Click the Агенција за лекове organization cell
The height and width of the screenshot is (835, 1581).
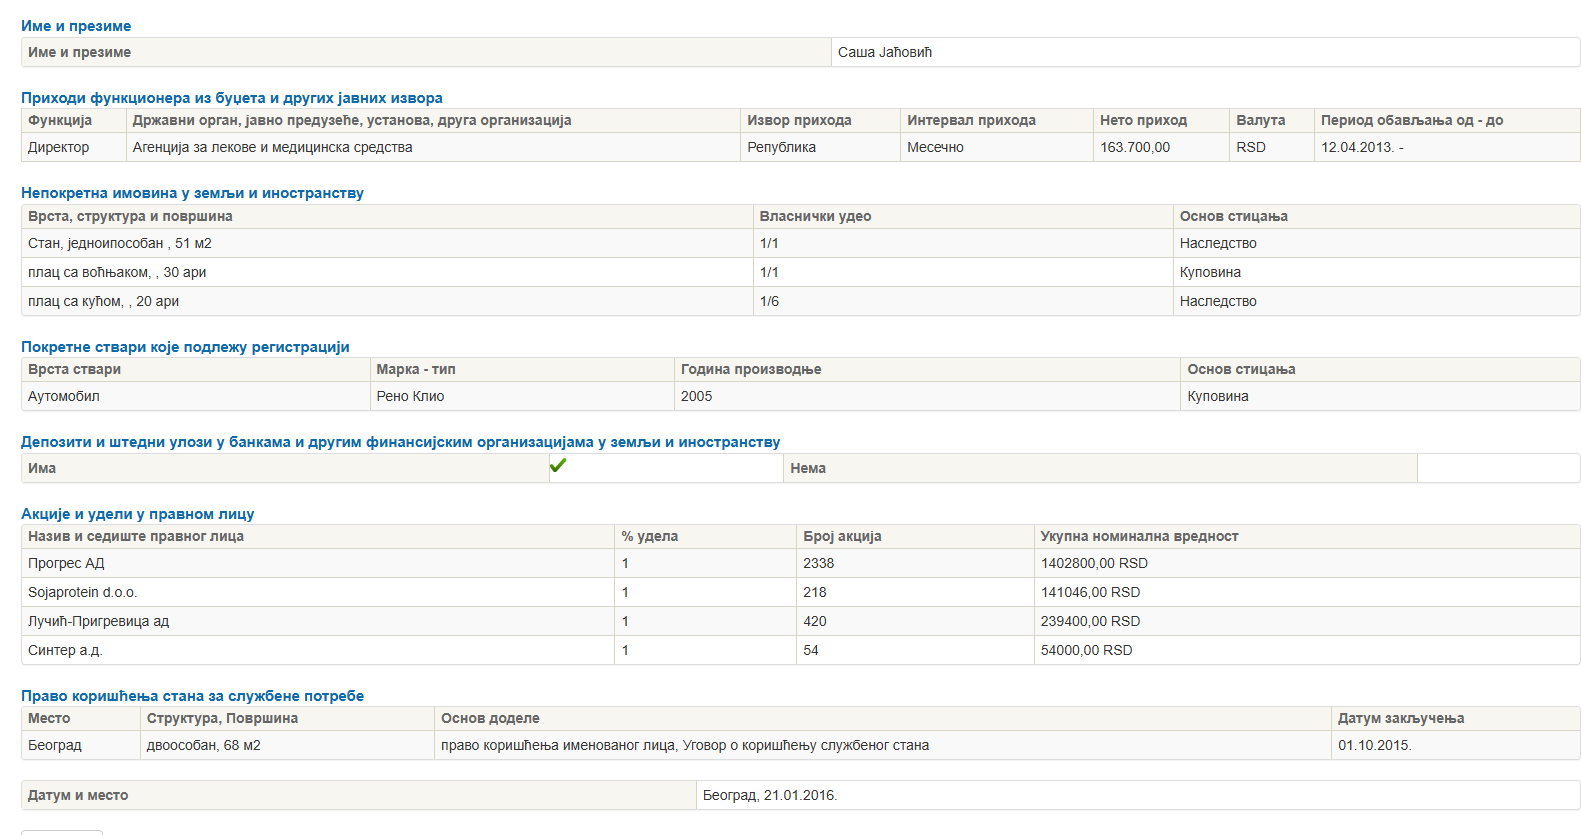point(272,147)
